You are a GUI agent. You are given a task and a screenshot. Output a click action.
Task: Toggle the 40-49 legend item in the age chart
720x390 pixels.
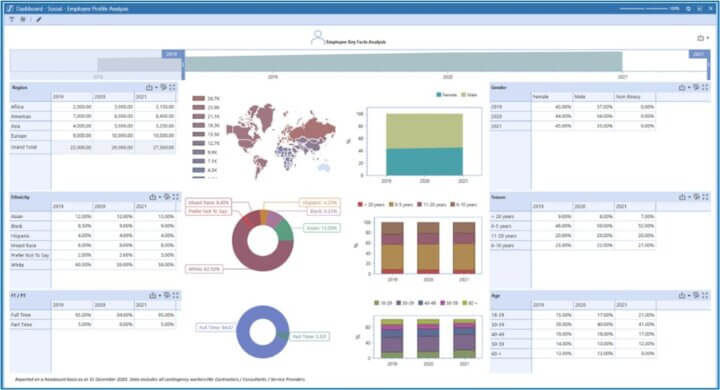click(427, 303)
